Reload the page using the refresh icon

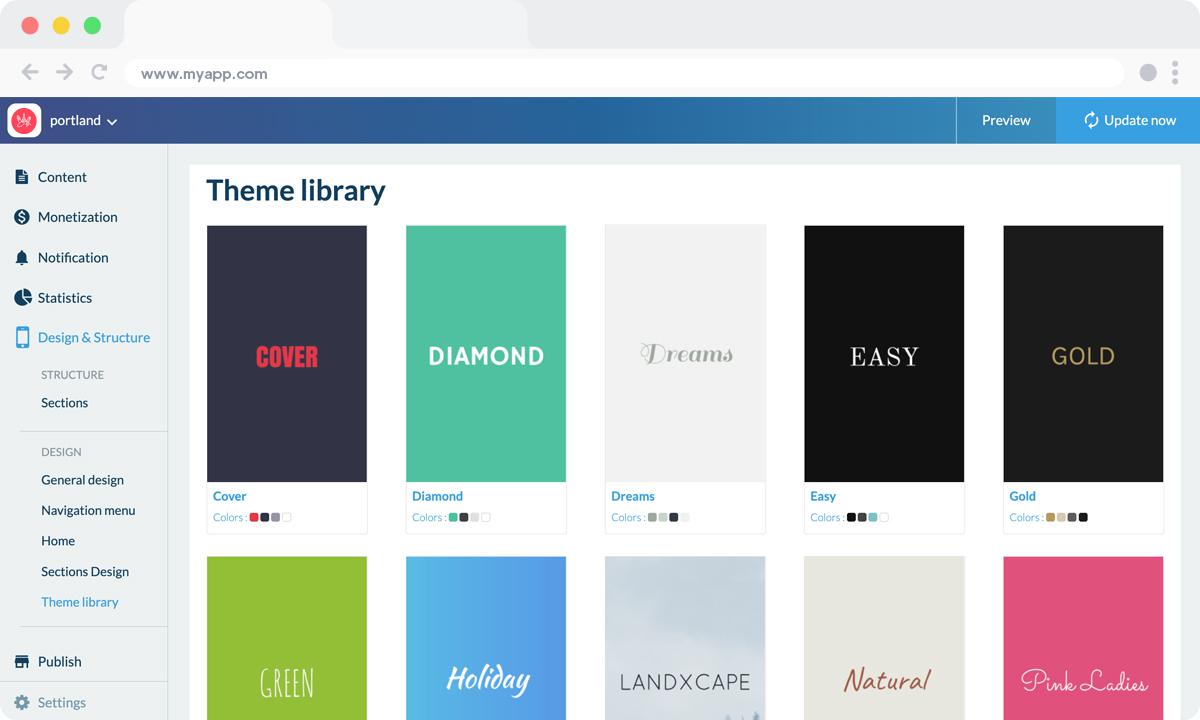point(98,72)
